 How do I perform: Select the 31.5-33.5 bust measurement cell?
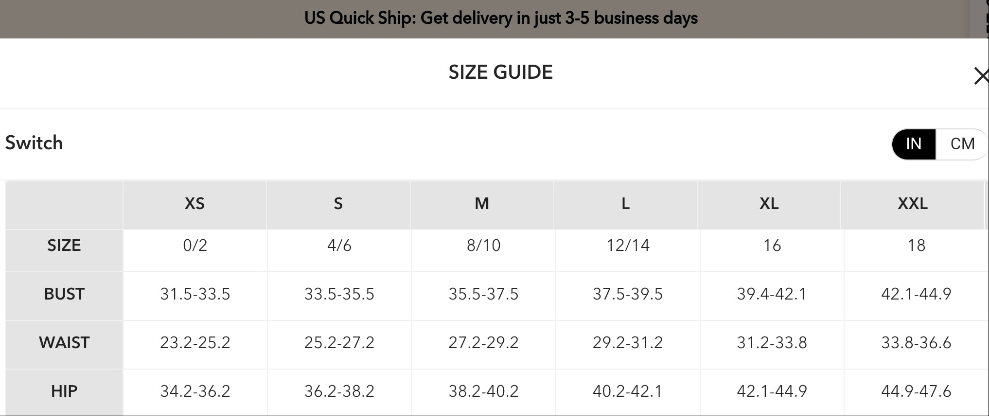tap(195, 295)
